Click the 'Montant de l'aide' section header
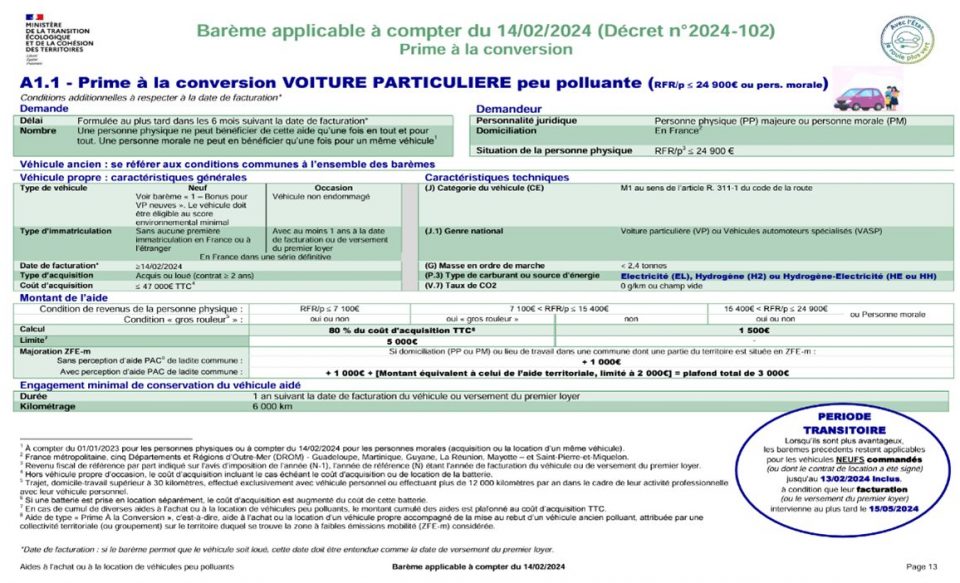Screen dimensions: 960x583 coord(67,297)
